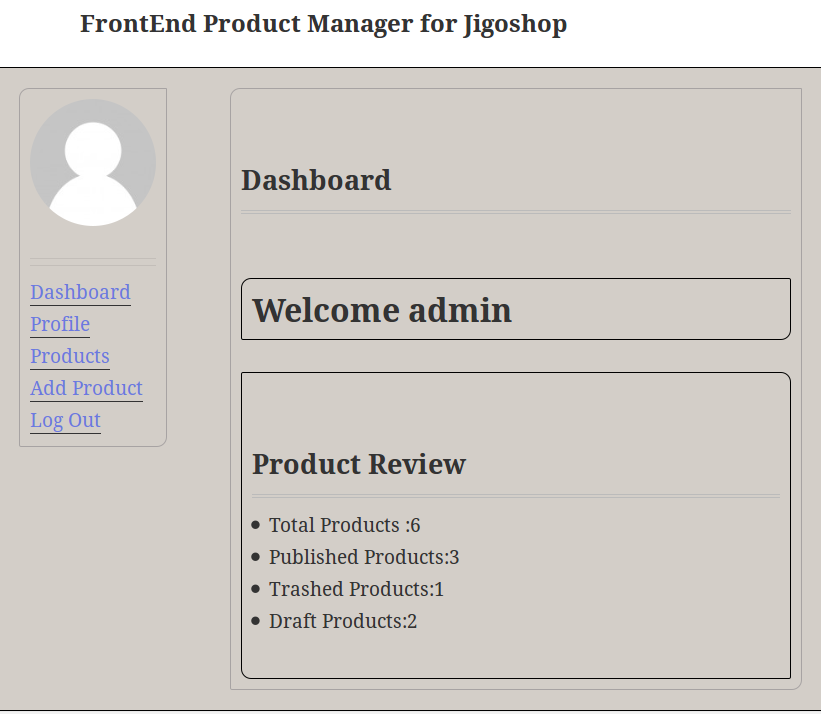Click the bullet beside Trashed Products

256,589
